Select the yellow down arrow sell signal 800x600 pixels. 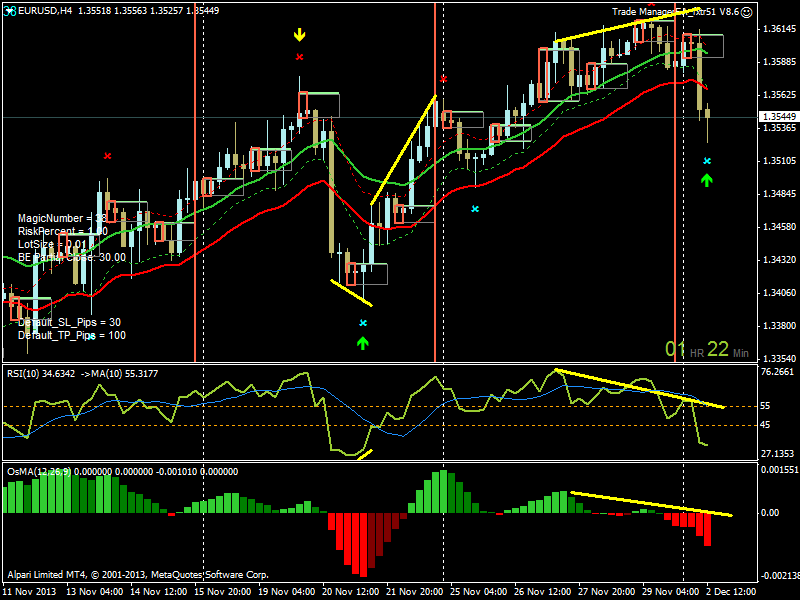click(299, 35)
